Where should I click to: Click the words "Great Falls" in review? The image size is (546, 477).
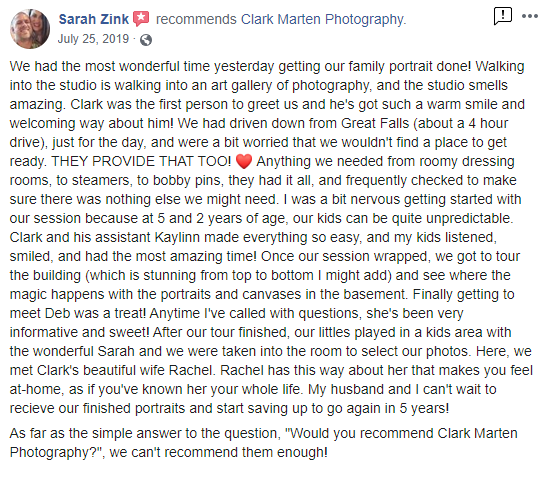(x=375, y=123)
